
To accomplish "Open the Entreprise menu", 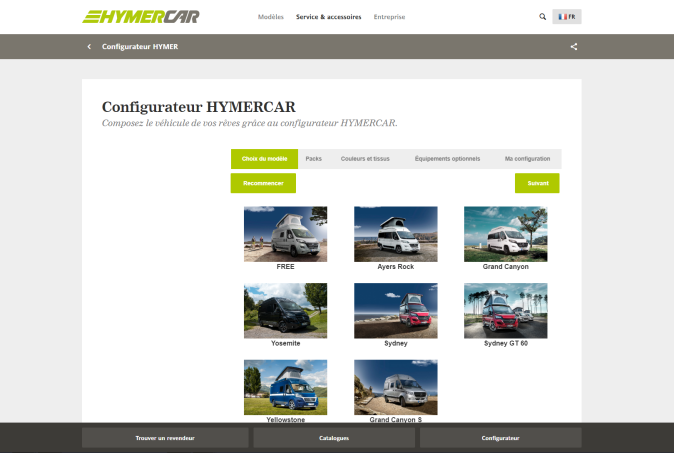I will click(389, 17).
